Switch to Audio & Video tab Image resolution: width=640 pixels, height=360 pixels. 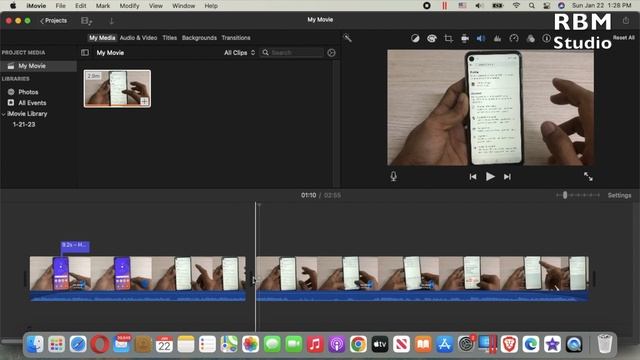138,38
